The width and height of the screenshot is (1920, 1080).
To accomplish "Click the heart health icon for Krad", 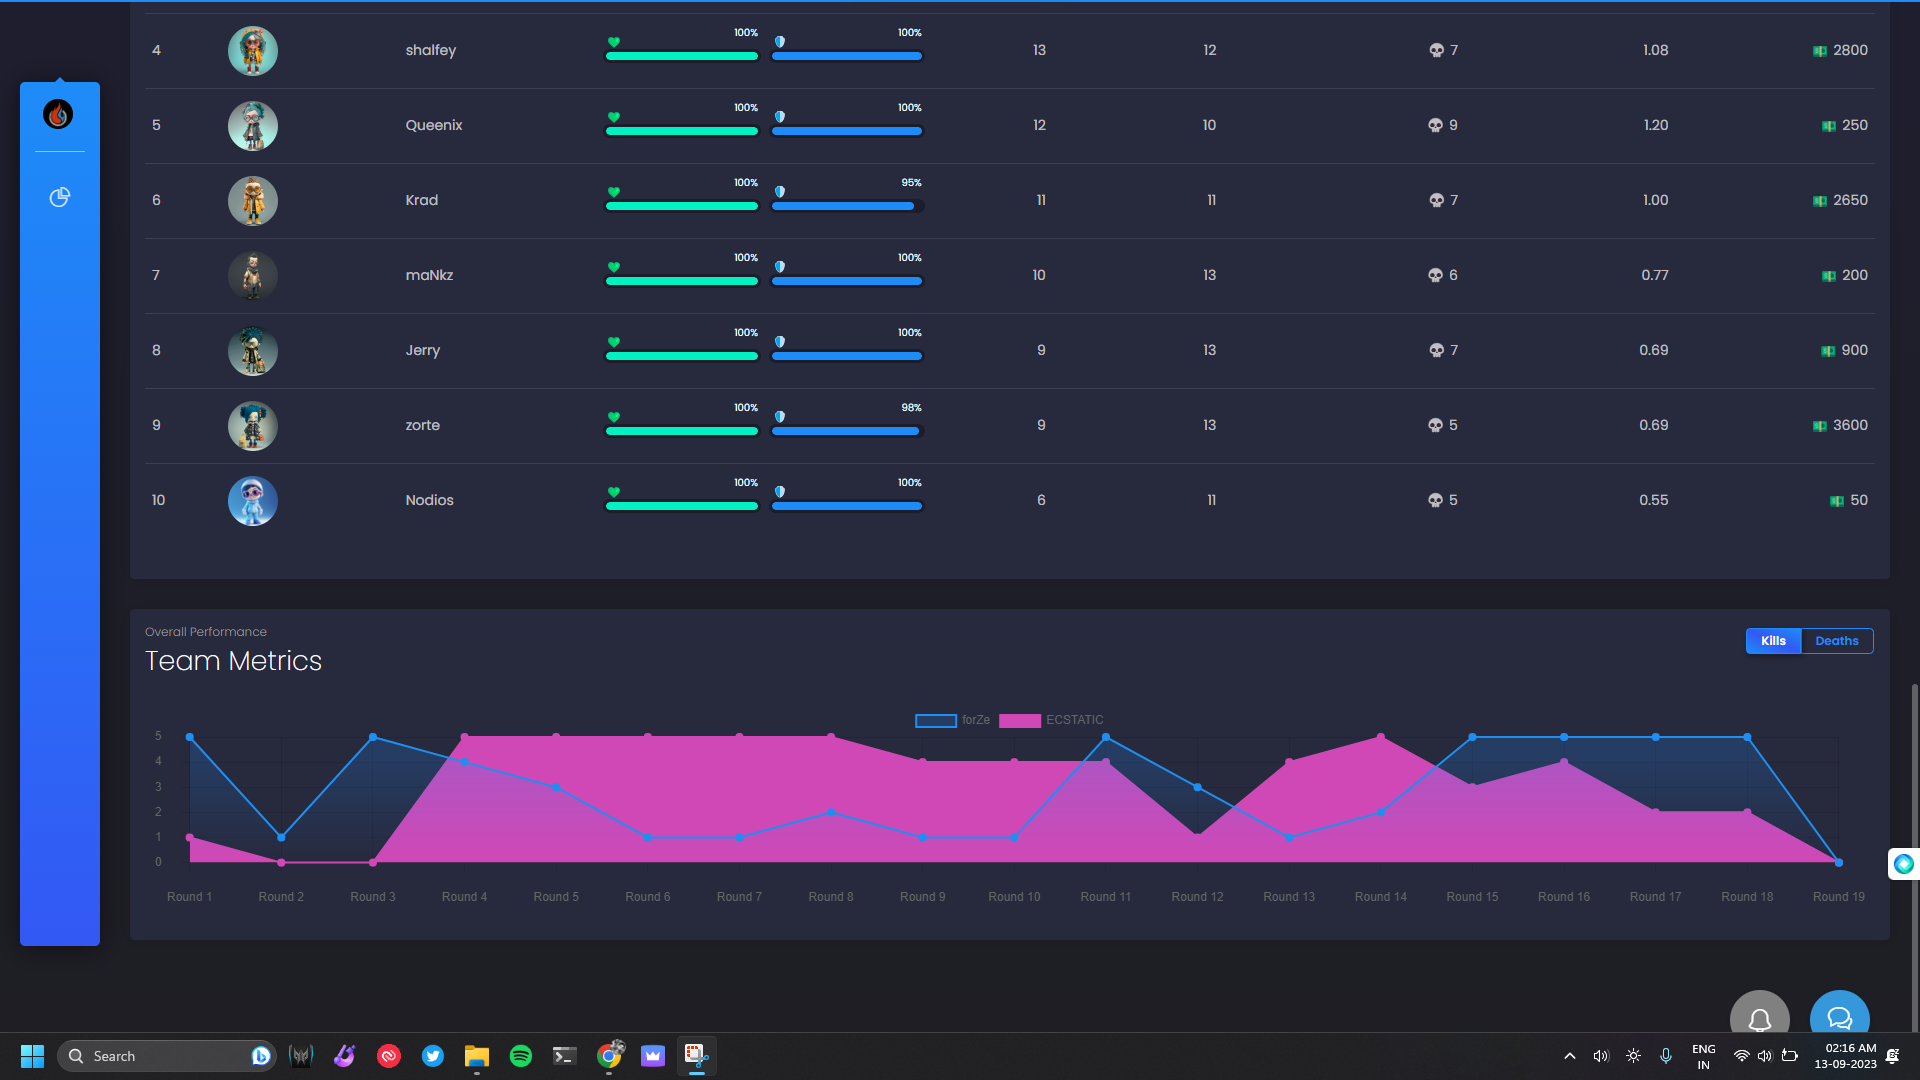I will tap(614, 192).
